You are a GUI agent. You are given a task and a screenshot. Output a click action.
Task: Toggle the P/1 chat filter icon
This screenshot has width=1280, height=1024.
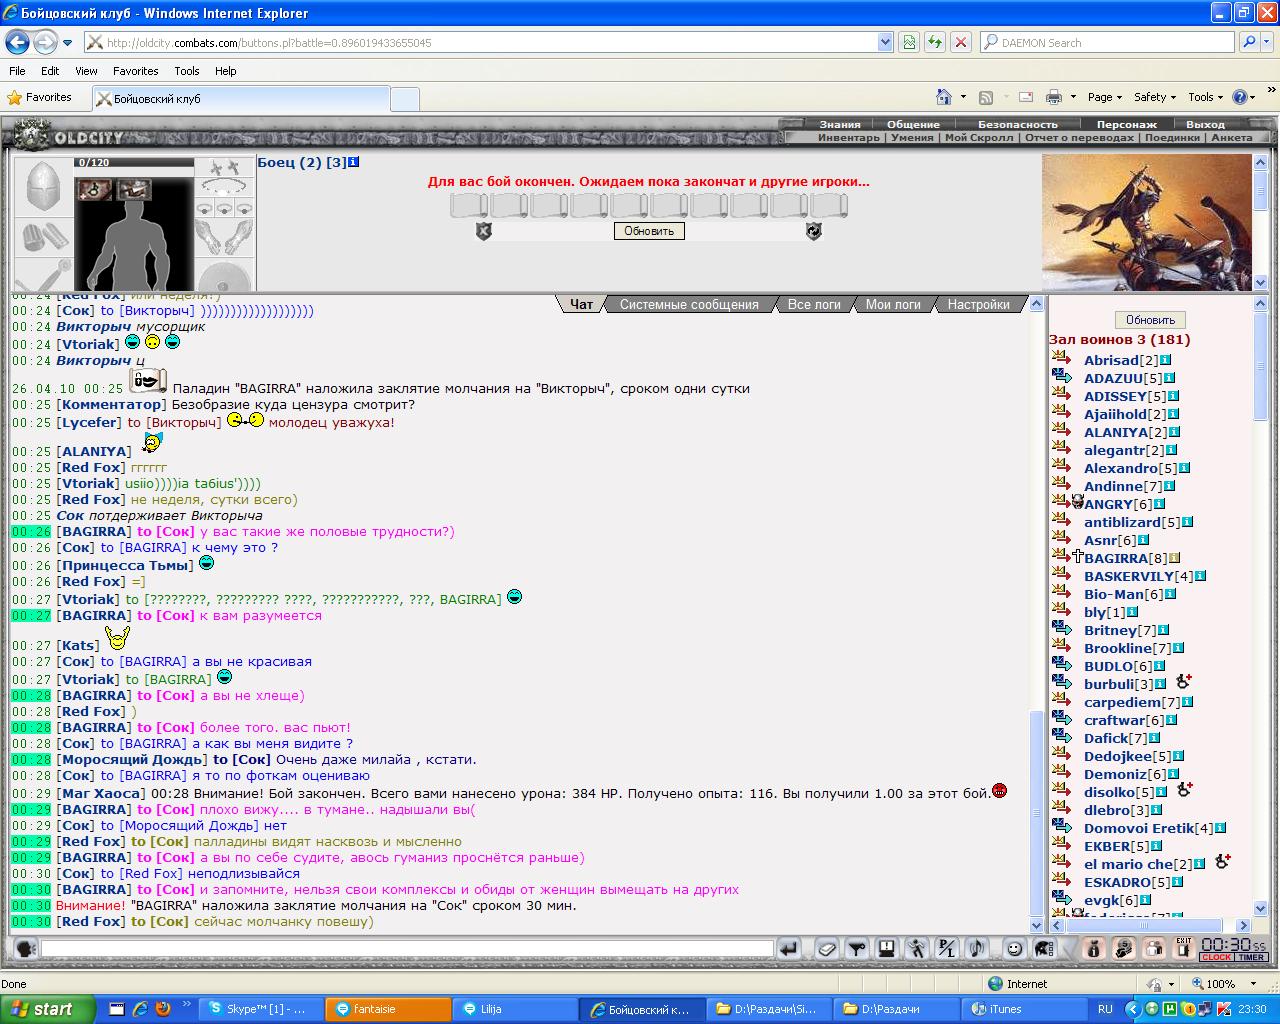(947, 948)
